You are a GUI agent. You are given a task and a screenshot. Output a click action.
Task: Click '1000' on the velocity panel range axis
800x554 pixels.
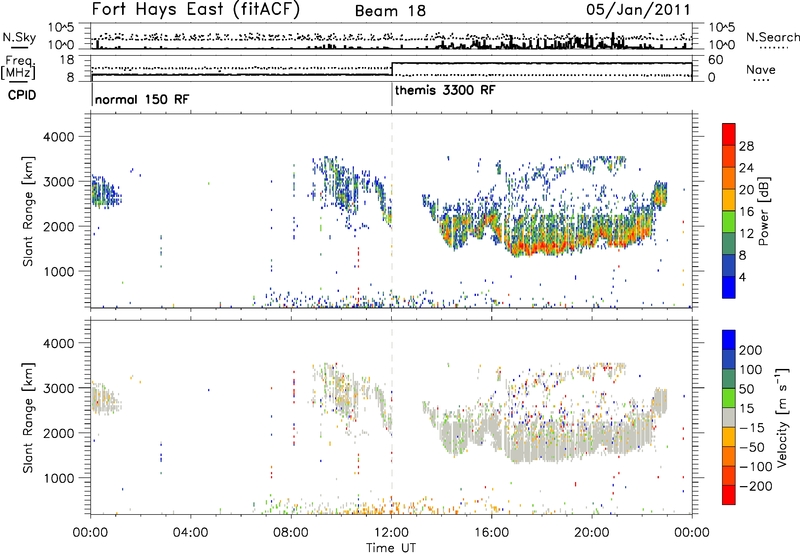(x=58, y=479)
